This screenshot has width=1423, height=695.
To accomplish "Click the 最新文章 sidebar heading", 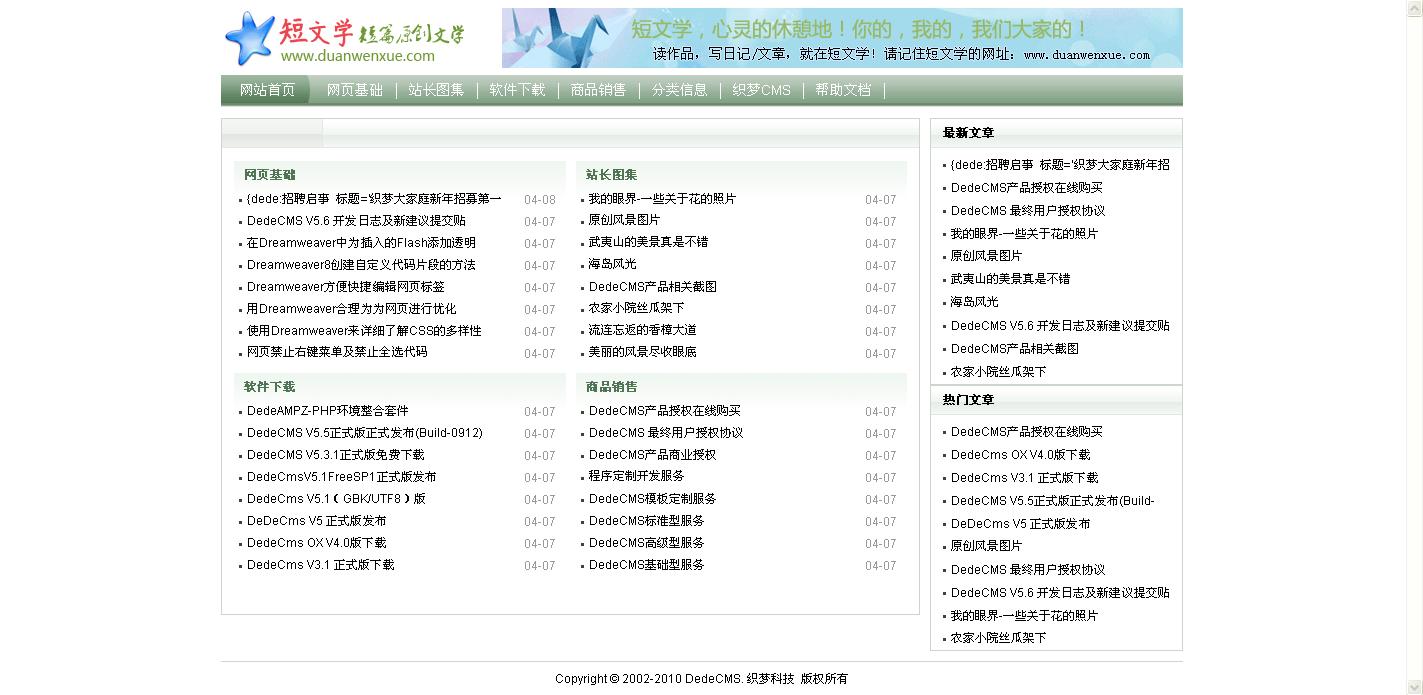I will [x=968, y=133].
